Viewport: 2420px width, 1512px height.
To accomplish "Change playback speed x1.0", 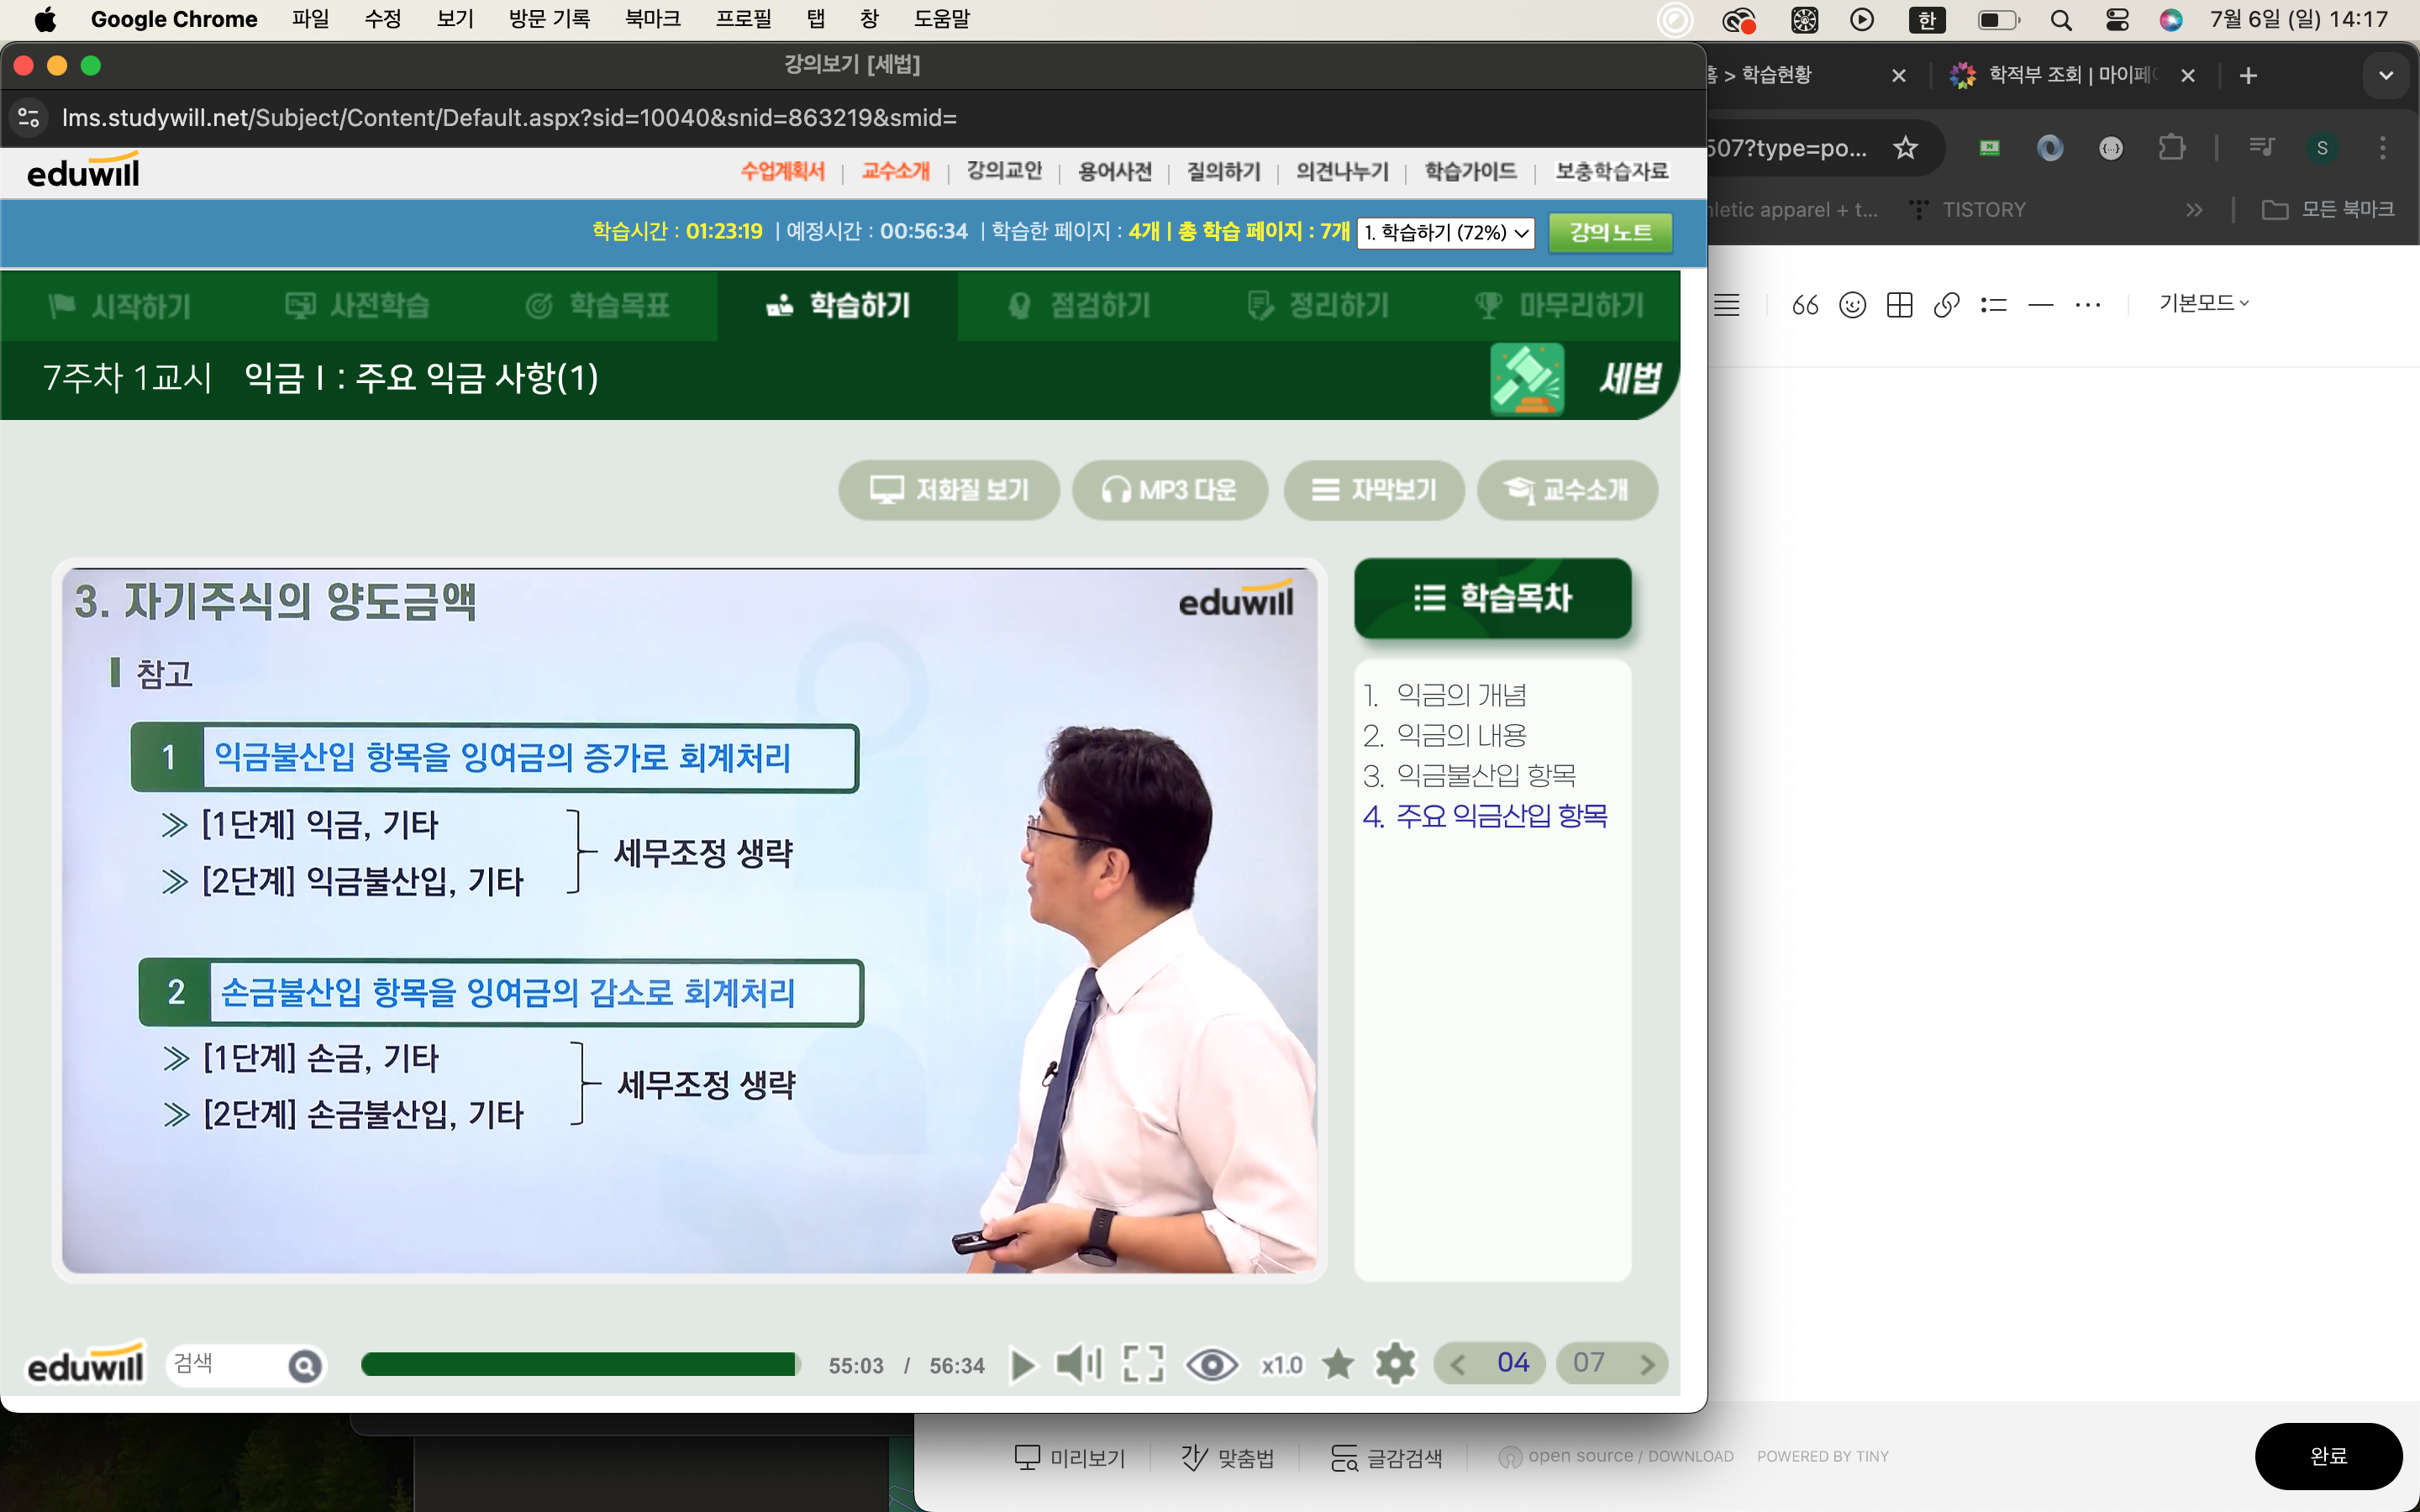I will [x=1281, y=1365].
